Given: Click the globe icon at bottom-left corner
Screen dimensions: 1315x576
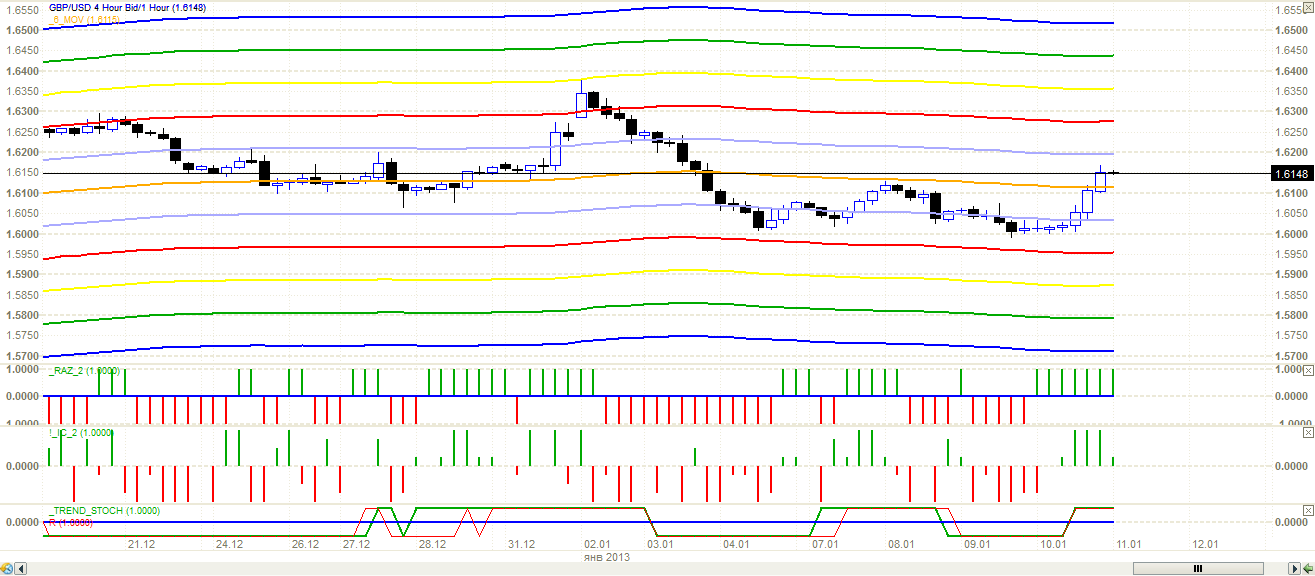Looking at the screenshot, I should point(8,568).
